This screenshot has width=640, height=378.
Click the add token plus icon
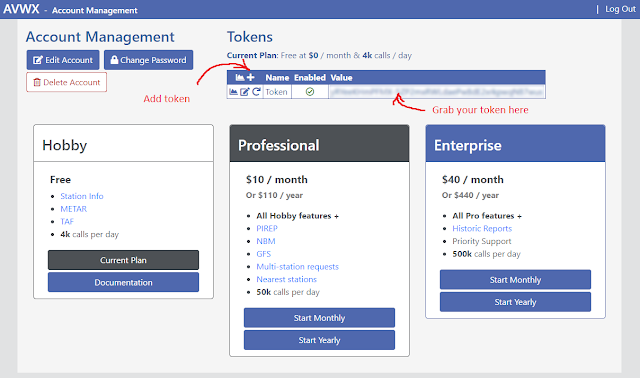pyautogui.click(x=251, y=77)
